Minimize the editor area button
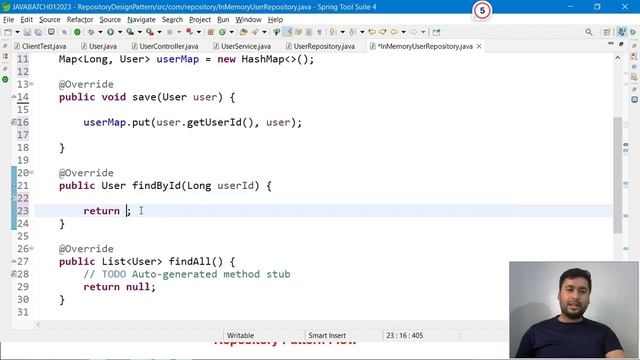640x360 pixels. tap(611, 43)
